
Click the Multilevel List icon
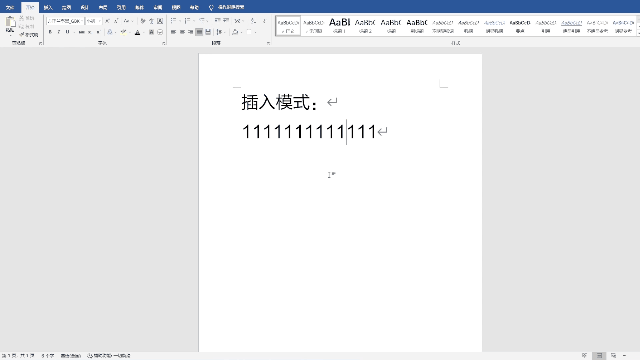pos(202,20)
